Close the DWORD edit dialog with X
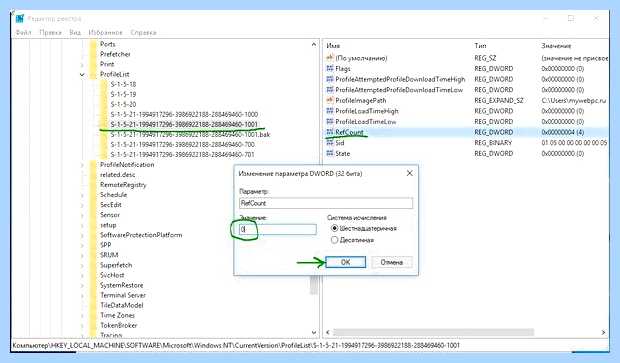620x363 pixels. click(x=410, y=173)
